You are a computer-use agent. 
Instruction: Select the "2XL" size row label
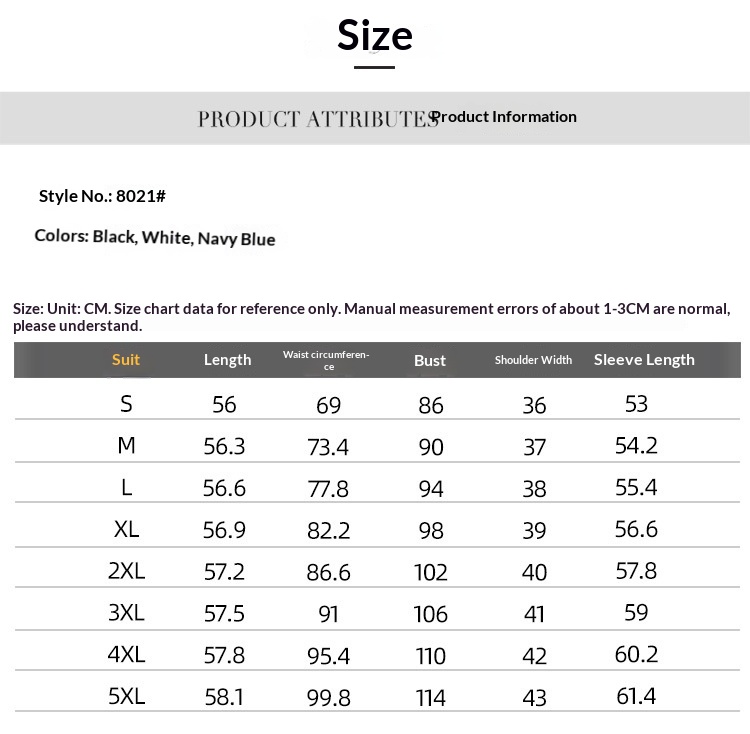(x=126, y=571)
